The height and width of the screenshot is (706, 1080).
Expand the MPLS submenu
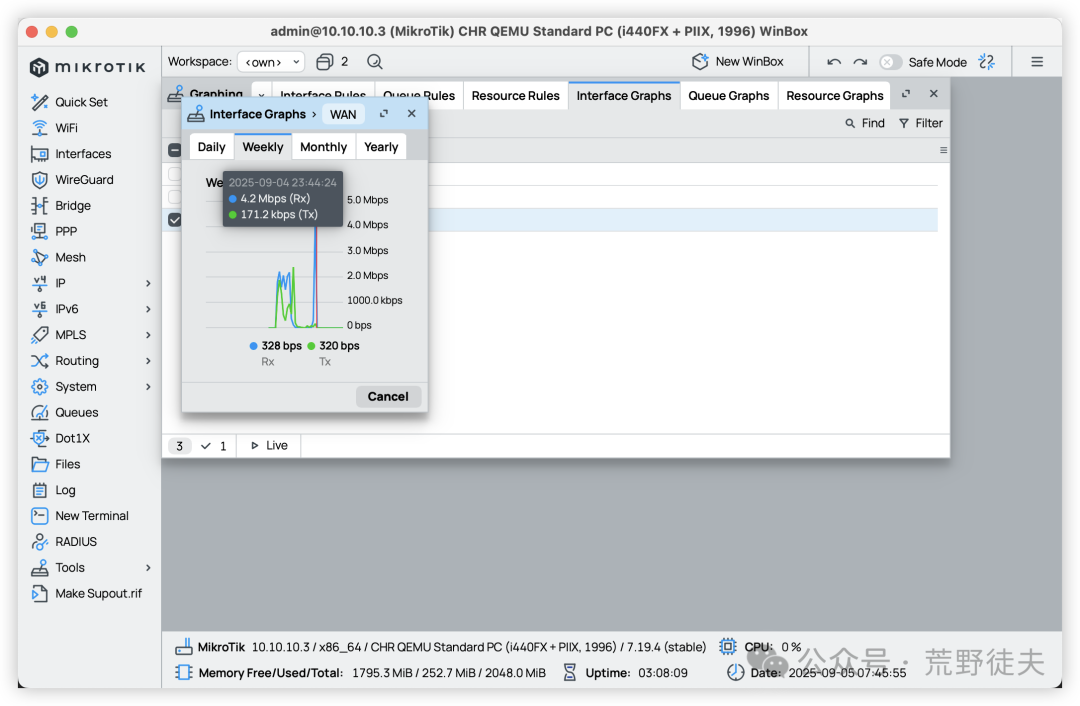pyautogui.click(x=148, y=335)
